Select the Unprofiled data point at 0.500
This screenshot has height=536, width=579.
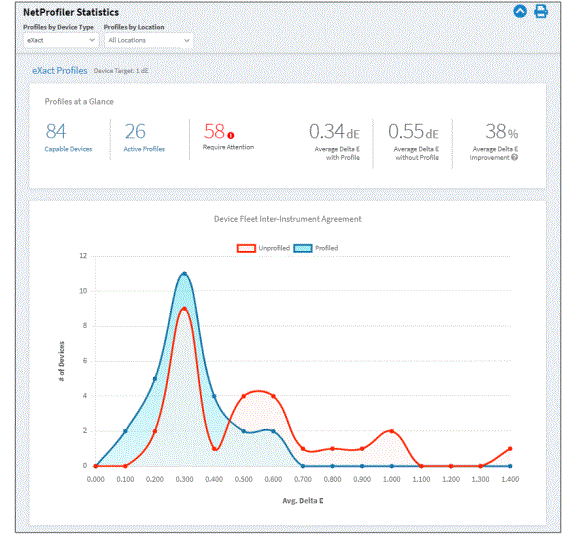tap(244, 396)
